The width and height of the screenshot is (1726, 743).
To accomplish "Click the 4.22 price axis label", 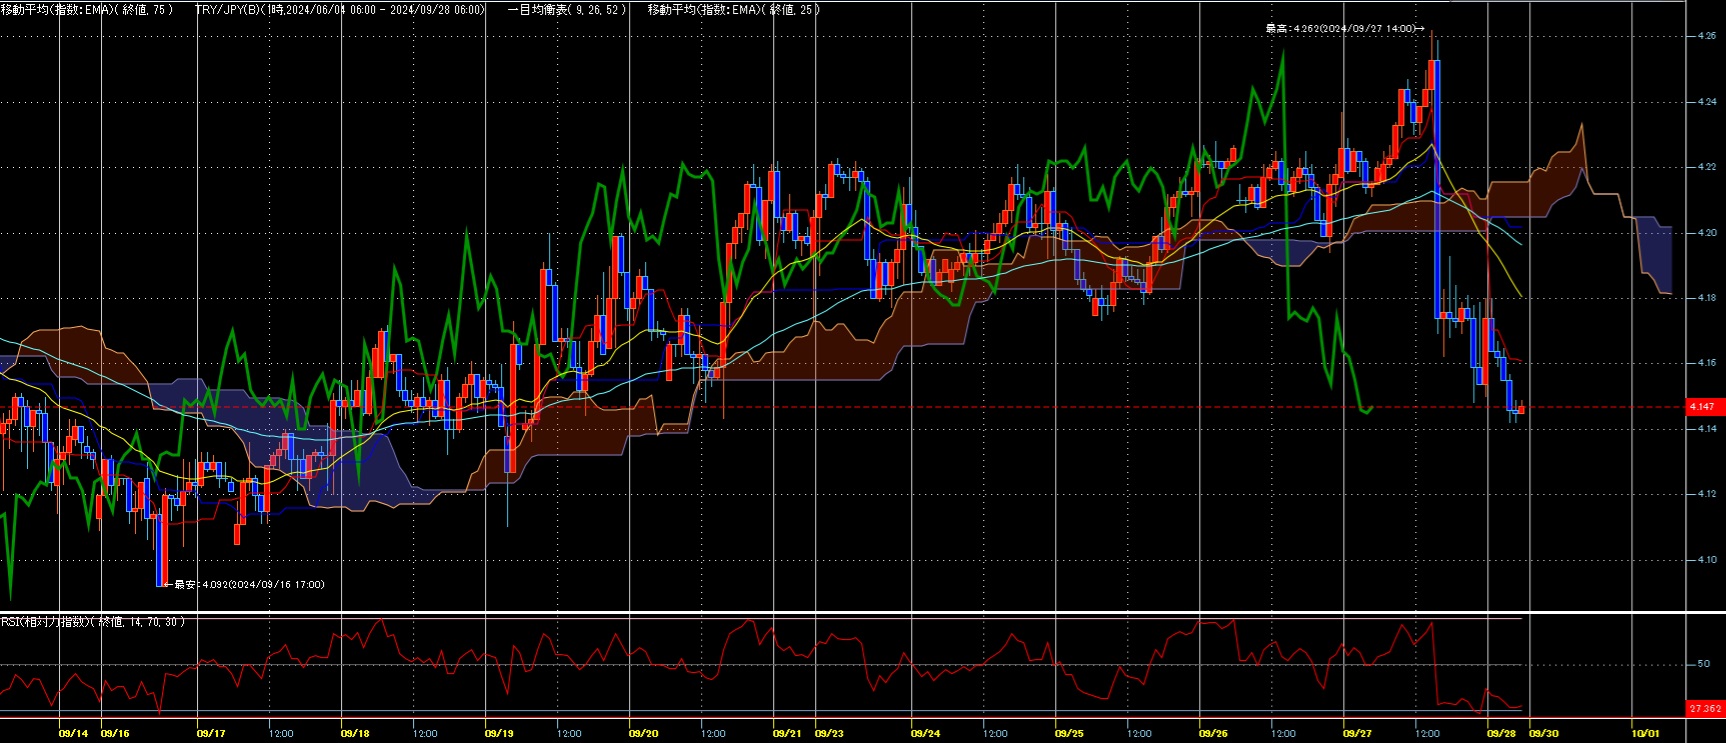I will click(x=1706, y=167).
